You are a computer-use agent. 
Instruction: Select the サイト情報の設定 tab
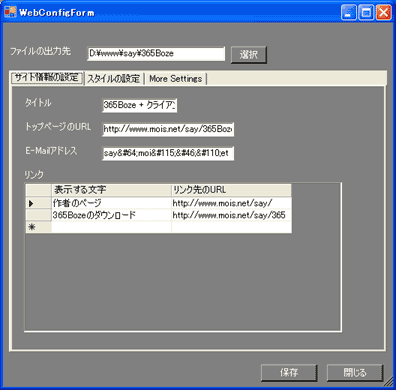click(47, 78)
